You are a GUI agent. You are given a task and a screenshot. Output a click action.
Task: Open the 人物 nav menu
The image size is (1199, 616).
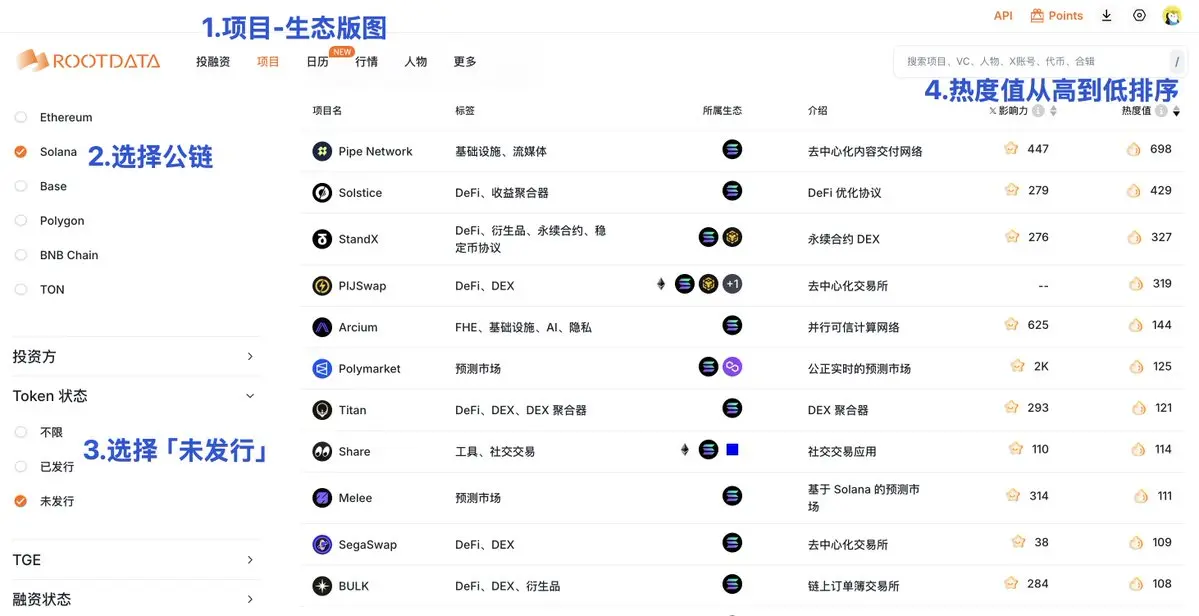(x=415, y=62)
